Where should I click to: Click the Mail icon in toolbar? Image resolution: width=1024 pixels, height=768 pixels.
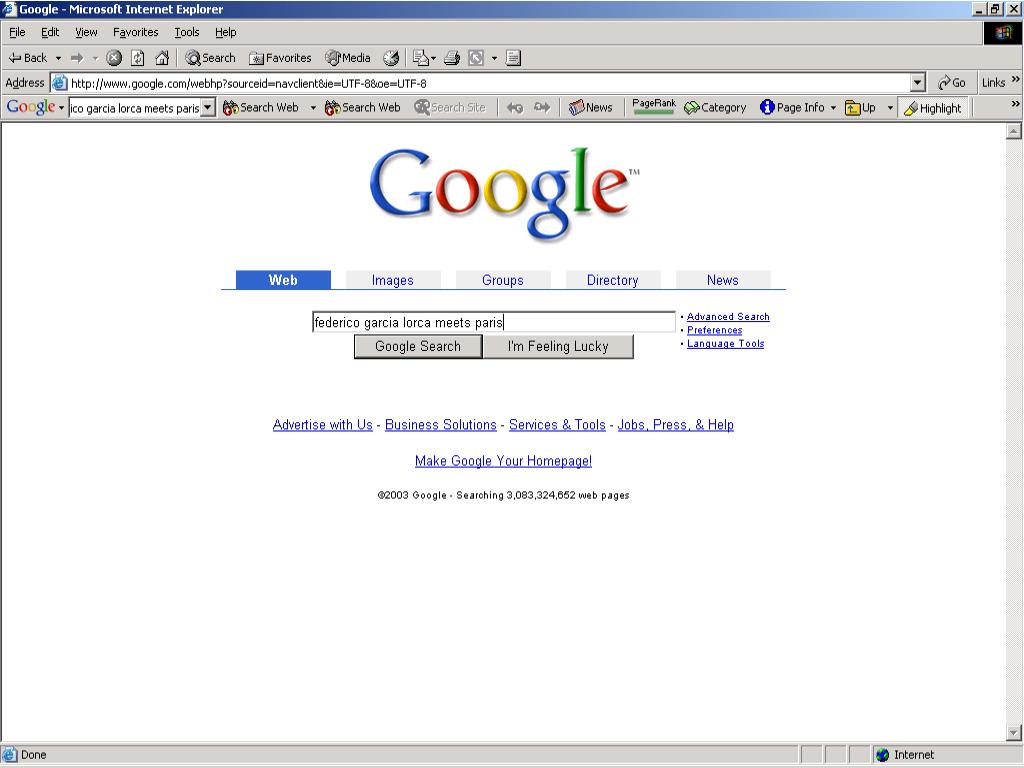coord(420,58)
